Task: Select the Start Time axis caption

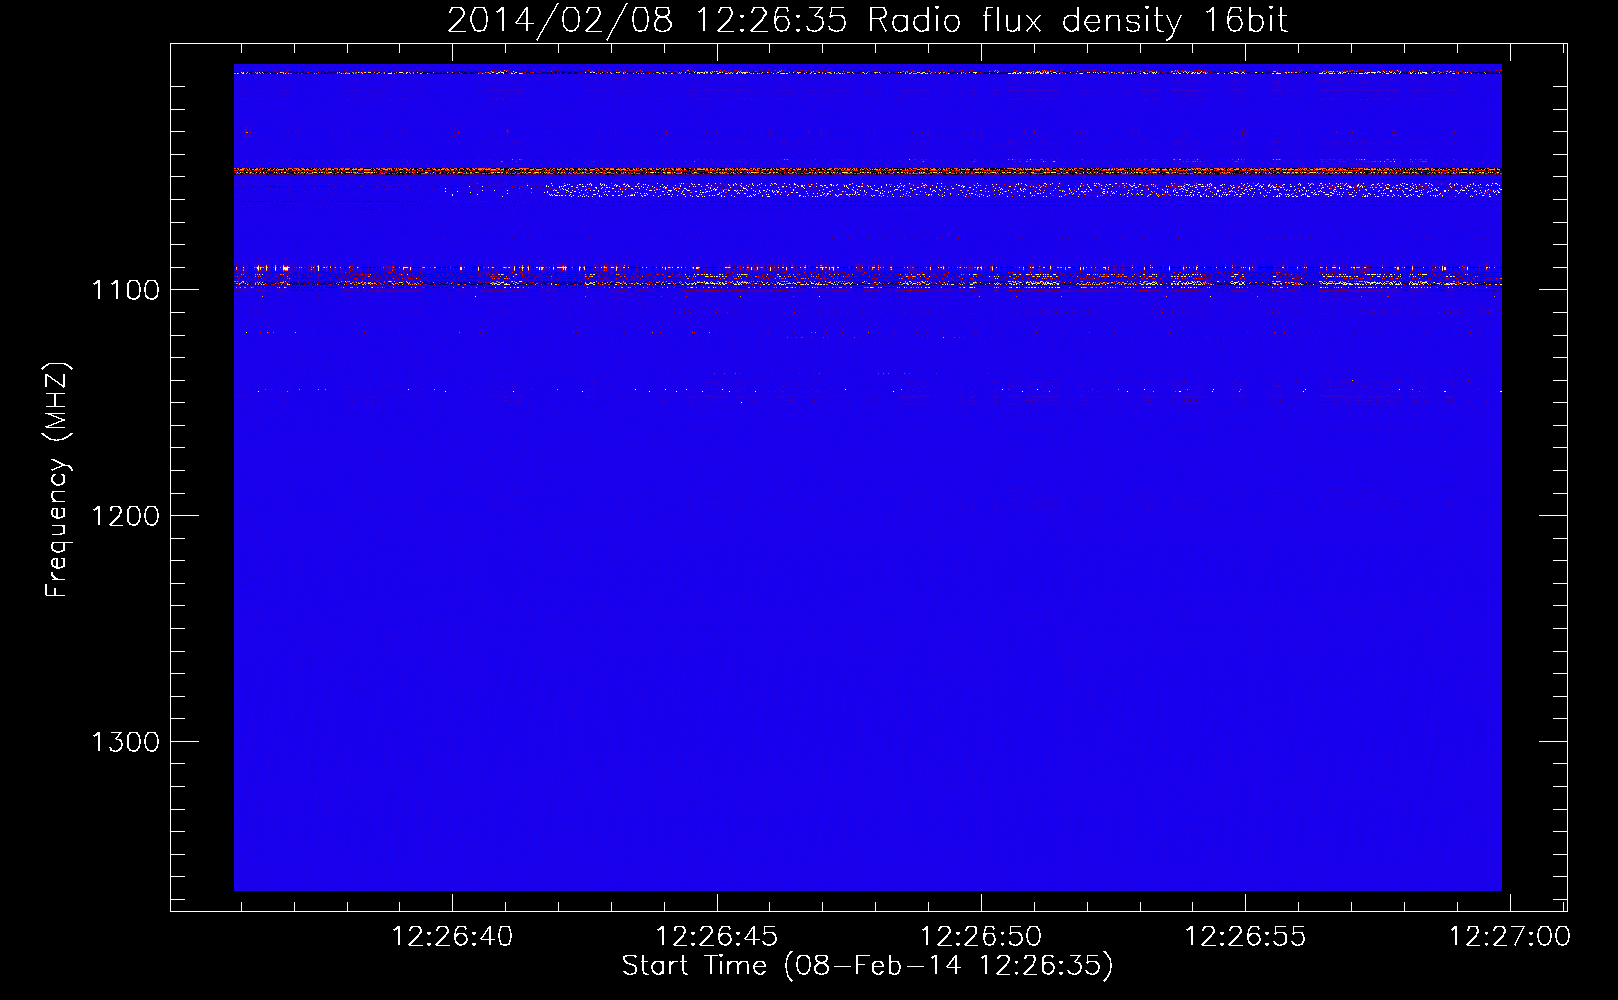Action: (x=867, y=966)
